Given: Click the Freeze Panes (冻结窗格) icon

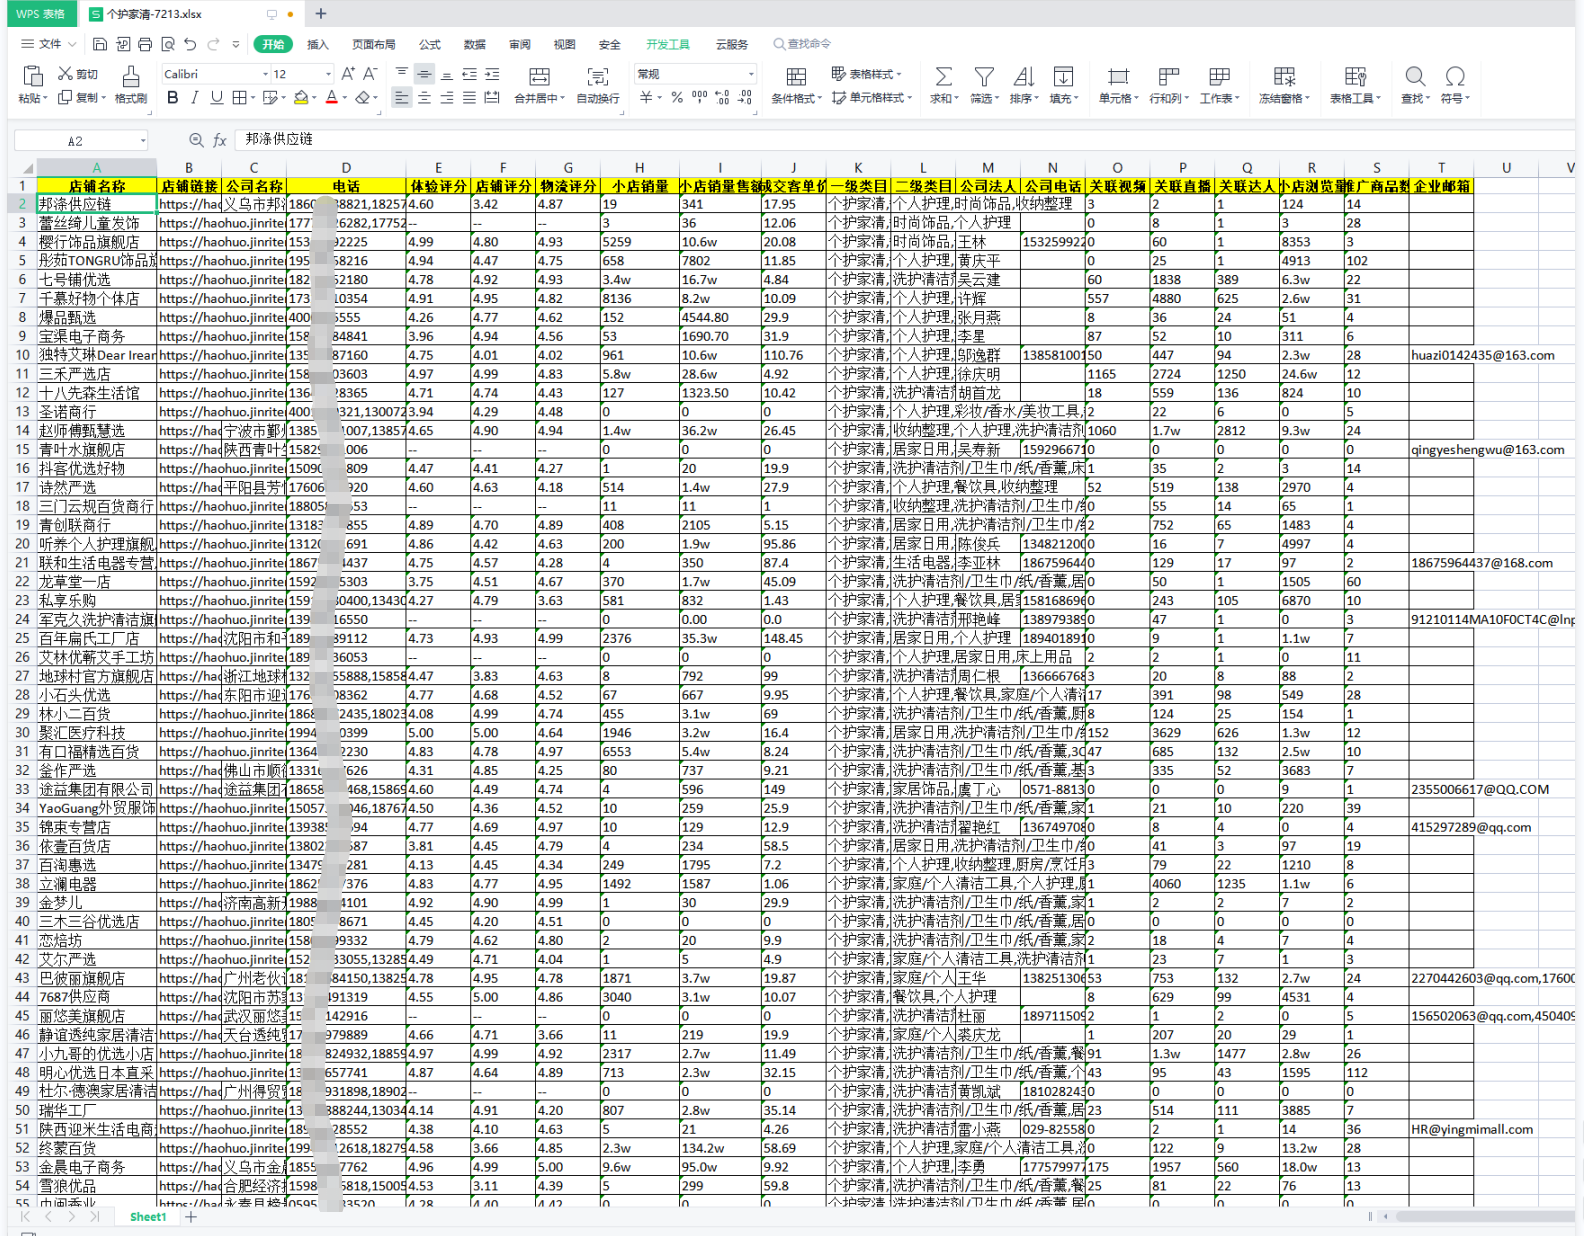Looking at the screenshot, I should 1284,77.
